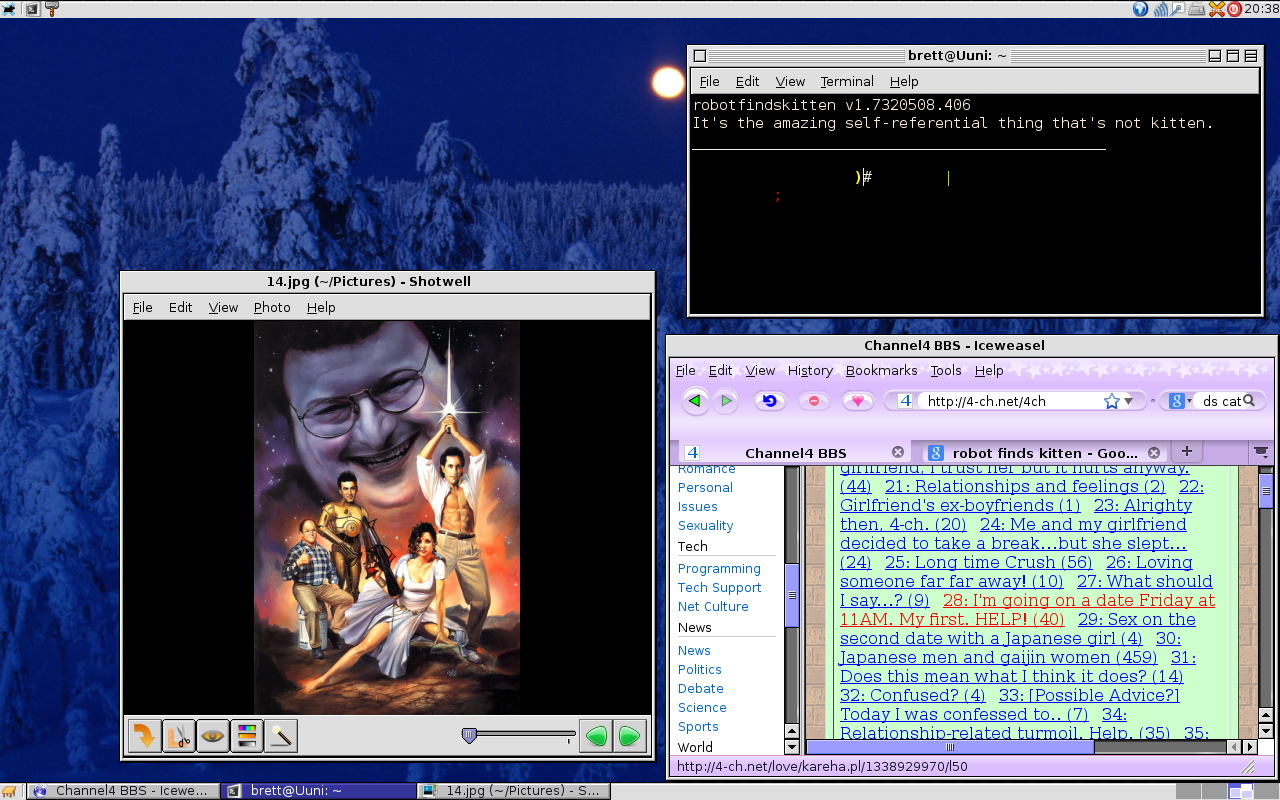The height and width of the screenshot is (800, 1280).
Task: Open the Iceweasel History menu
Action: [810, 370]
